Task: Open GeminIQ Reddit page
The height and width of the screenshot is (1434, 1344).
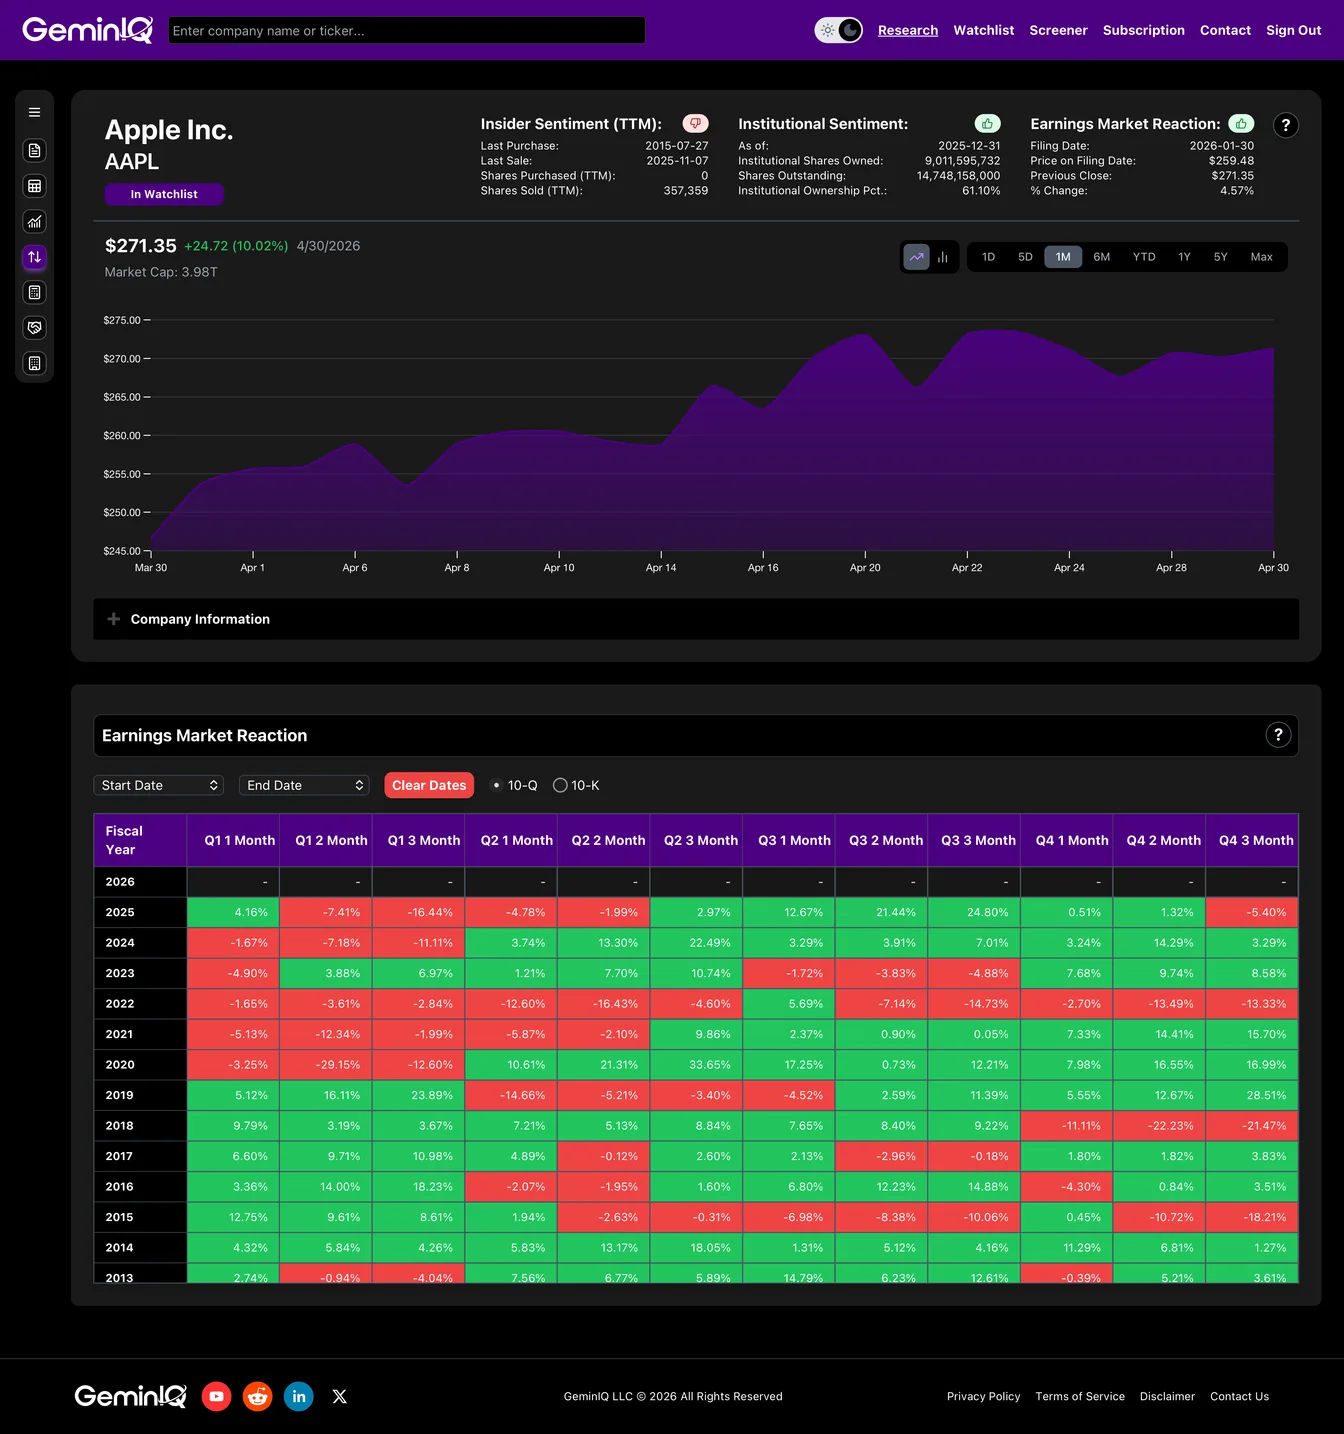Action: click(258, 1396)
